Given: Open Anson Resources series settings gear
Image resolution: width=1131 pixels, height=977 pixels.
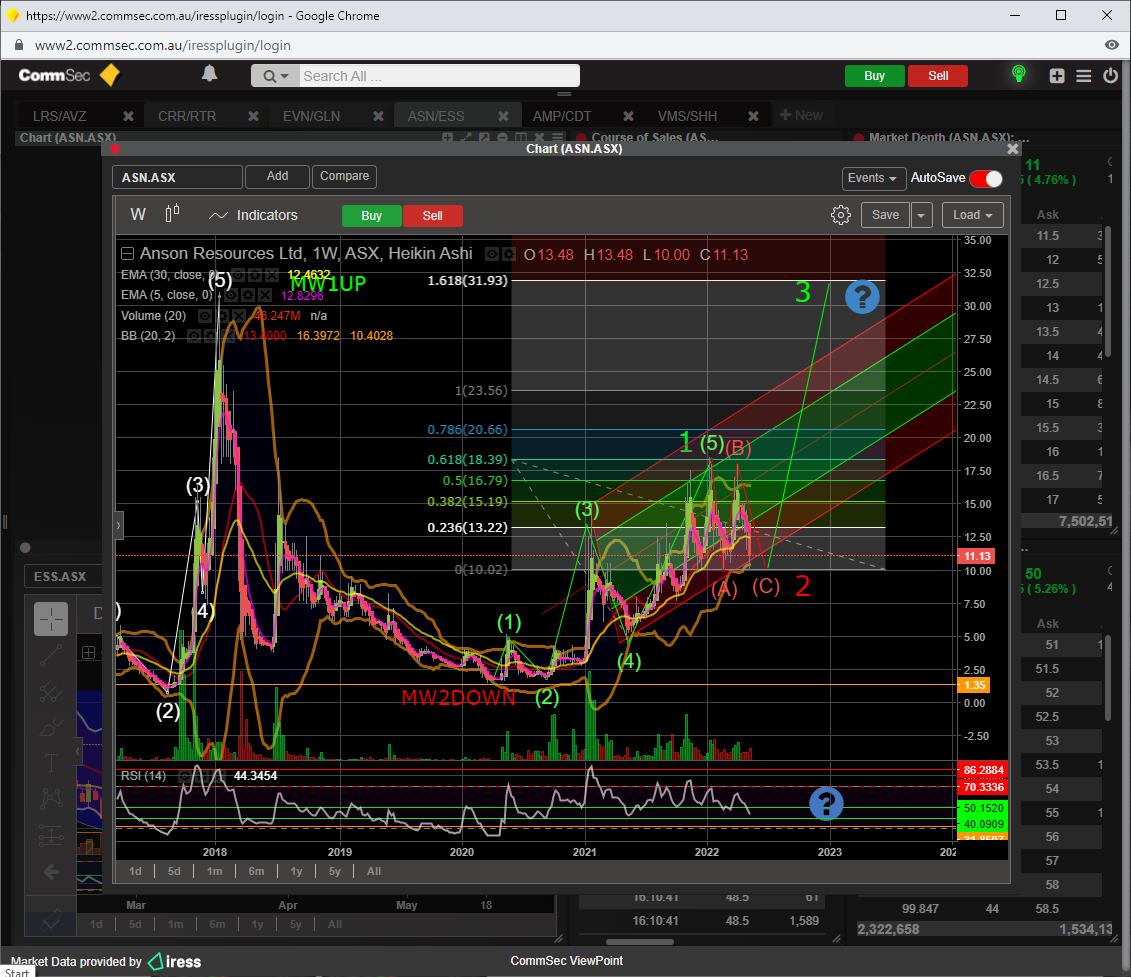Looking at the screenshot, I should [x=509, y=254].
